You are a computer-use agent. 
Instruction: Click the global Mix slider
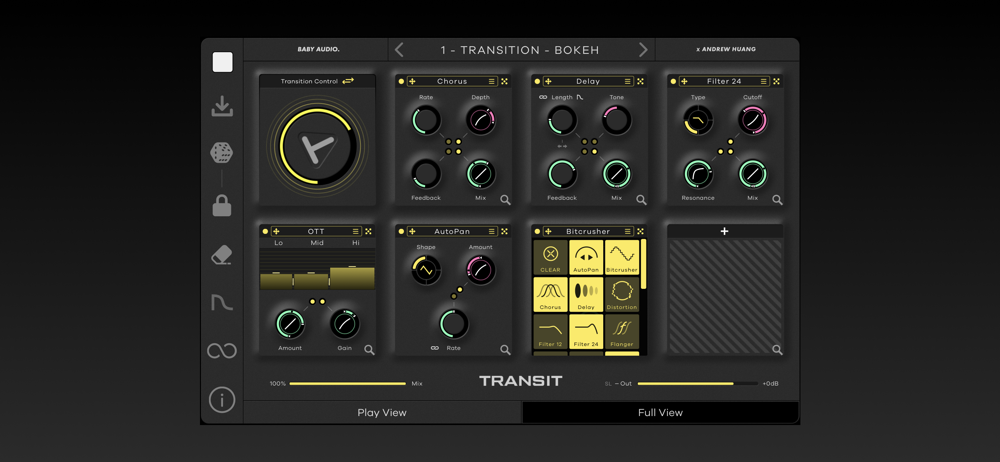(348, 384)
